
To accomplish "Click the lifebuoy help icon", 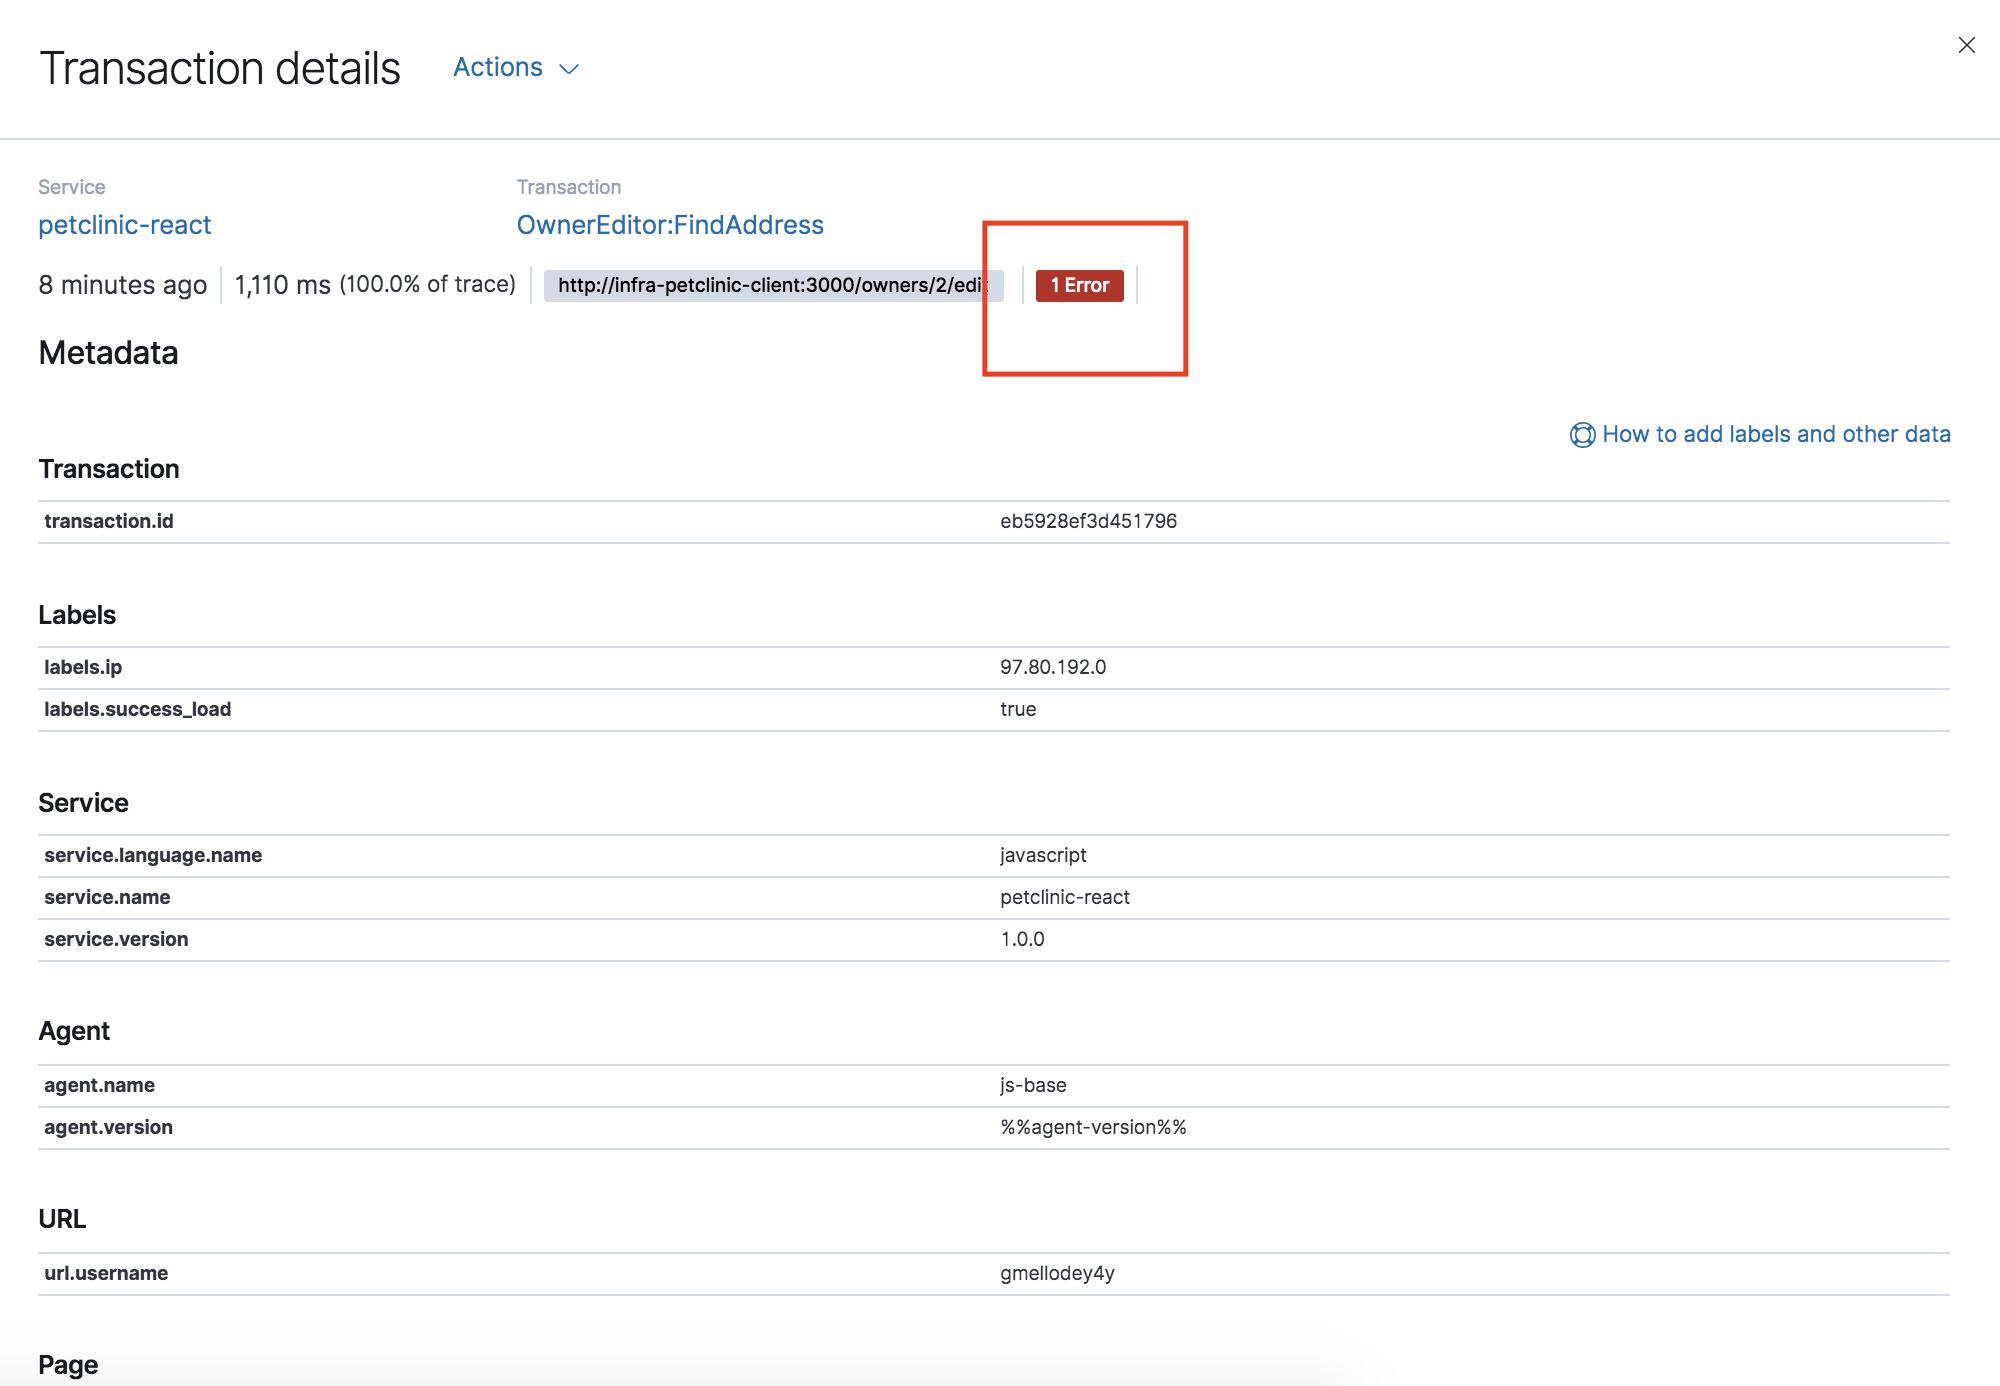I will coord(1582,435).
